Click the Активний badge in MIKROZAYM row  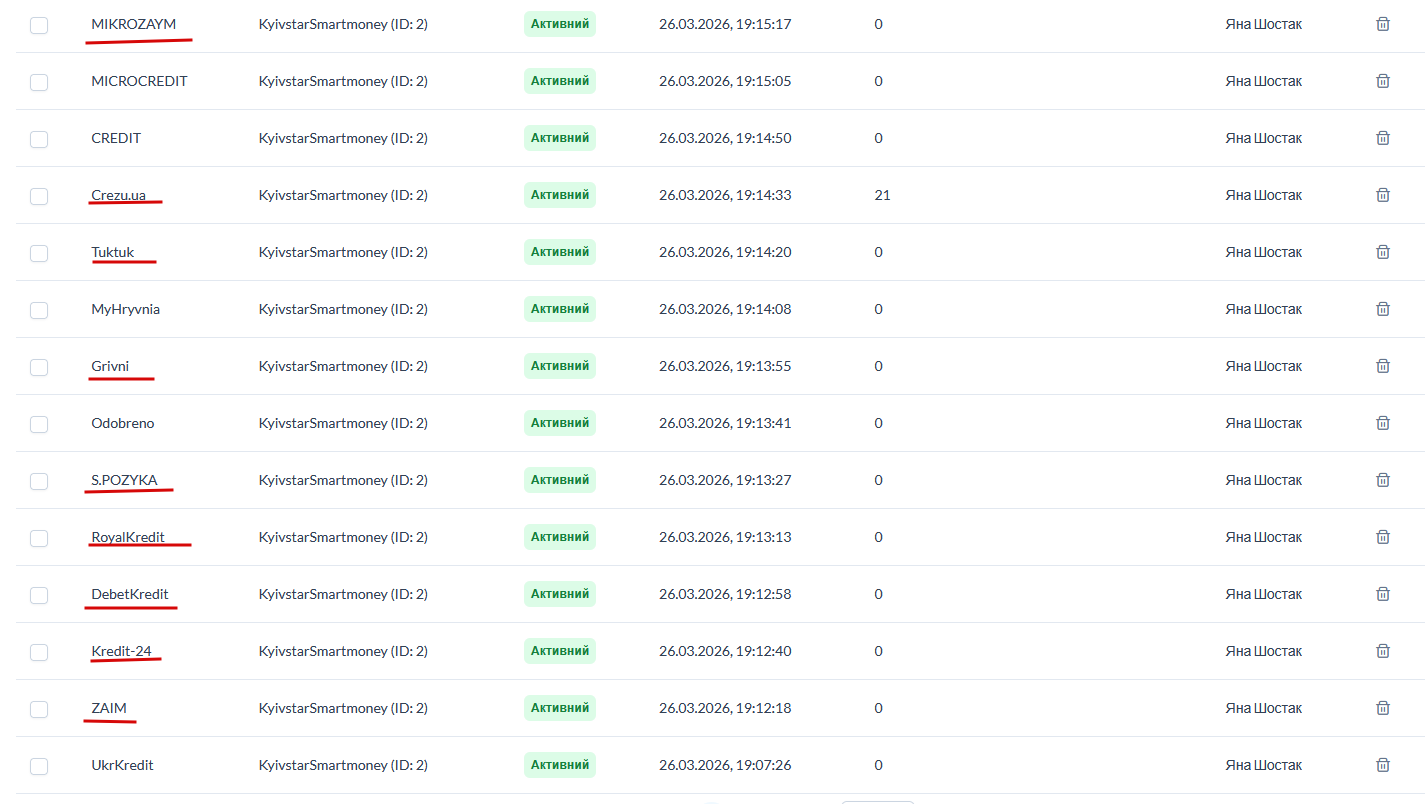(560, 24)
